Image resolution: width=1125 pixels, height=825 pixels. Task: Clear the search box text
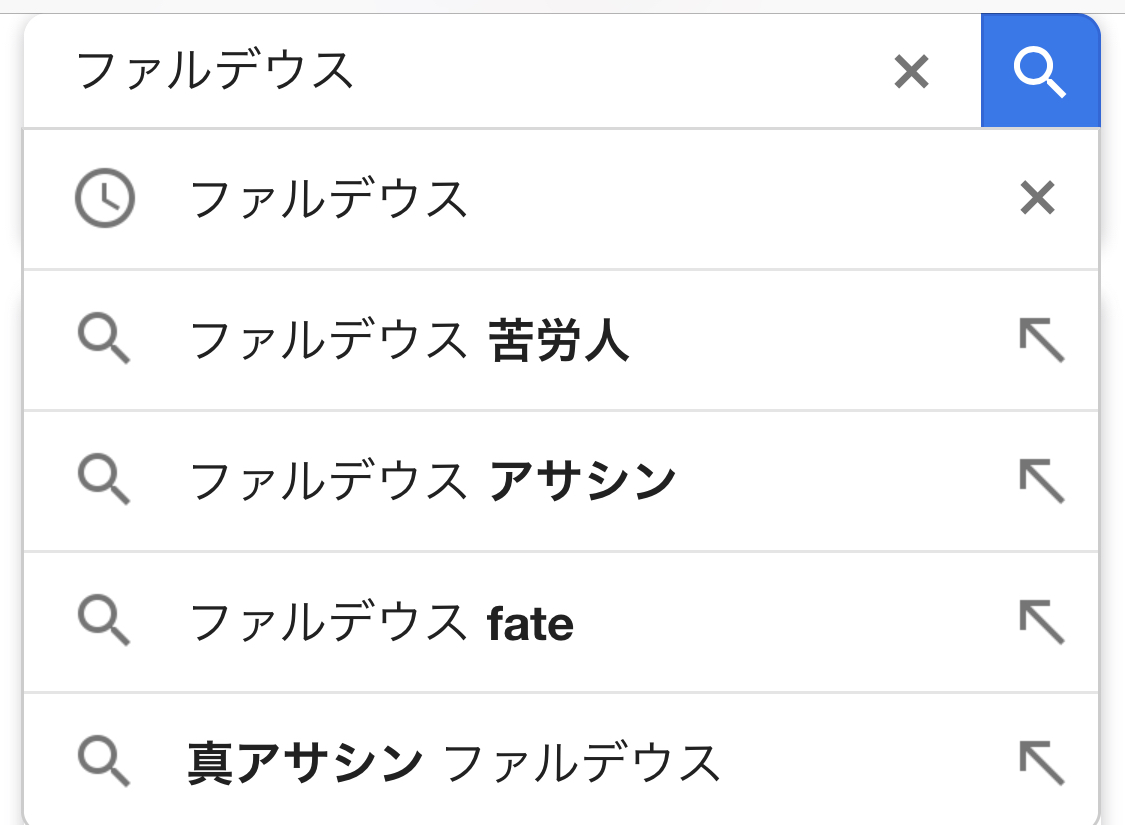[911, 71]
